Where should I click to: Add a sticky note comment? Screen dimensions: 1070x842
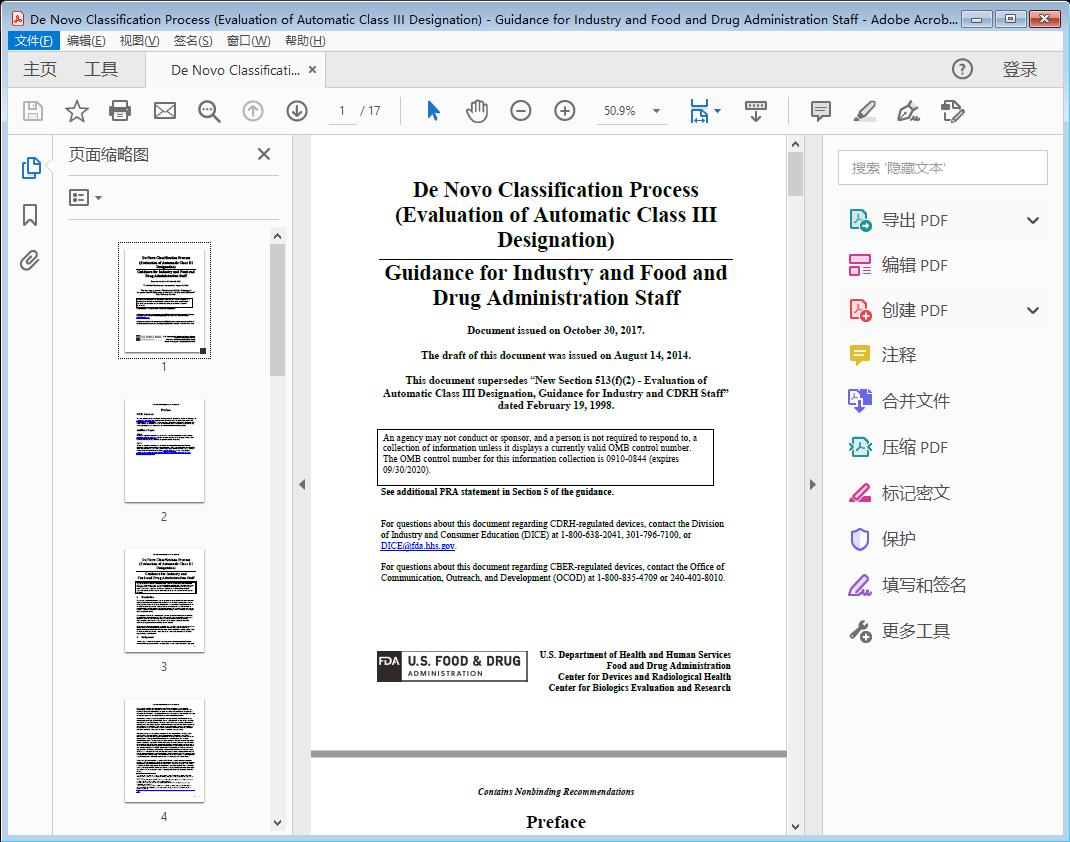[820, 111]
